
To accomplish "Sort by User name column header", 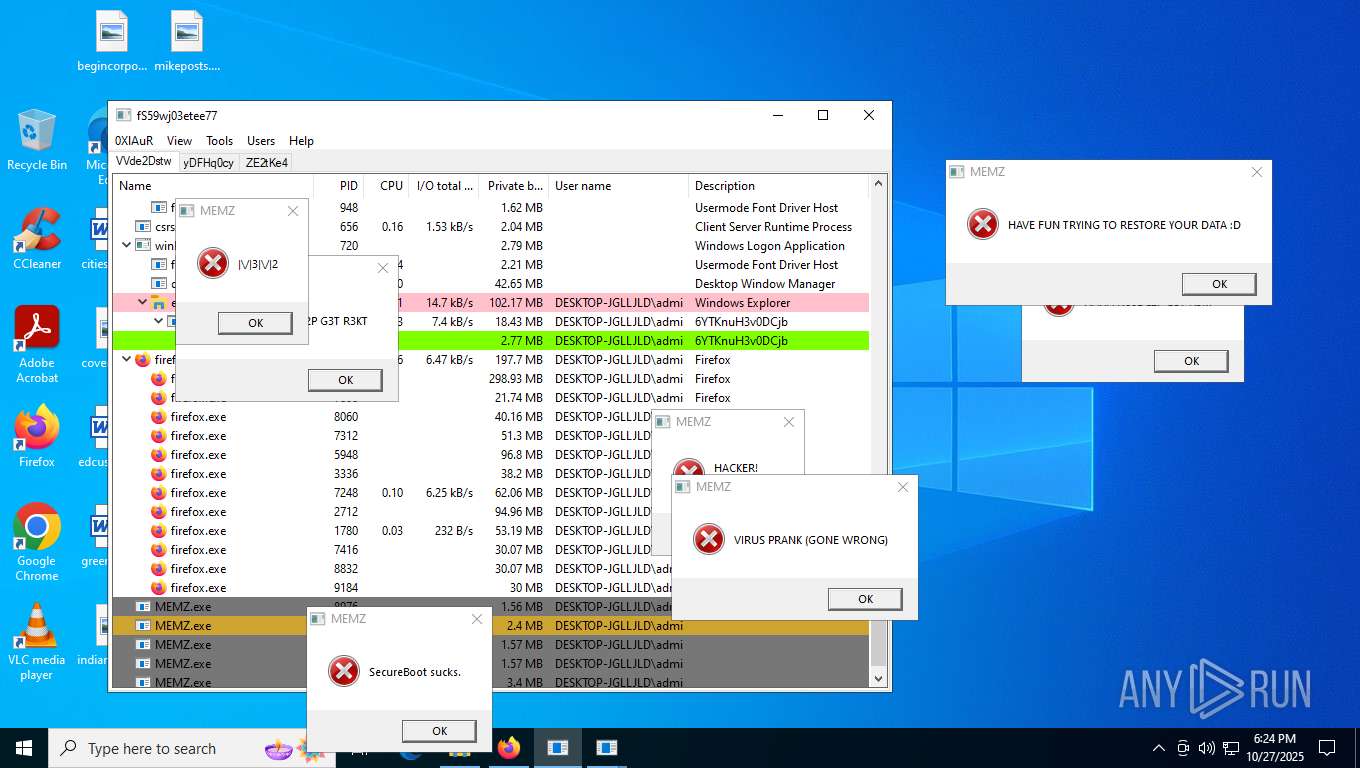I will click(x=619, y=186).
